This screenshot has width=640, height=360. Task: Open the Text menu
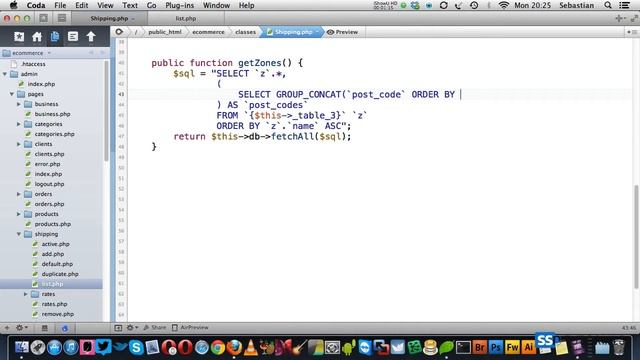[x=130, y=5]
